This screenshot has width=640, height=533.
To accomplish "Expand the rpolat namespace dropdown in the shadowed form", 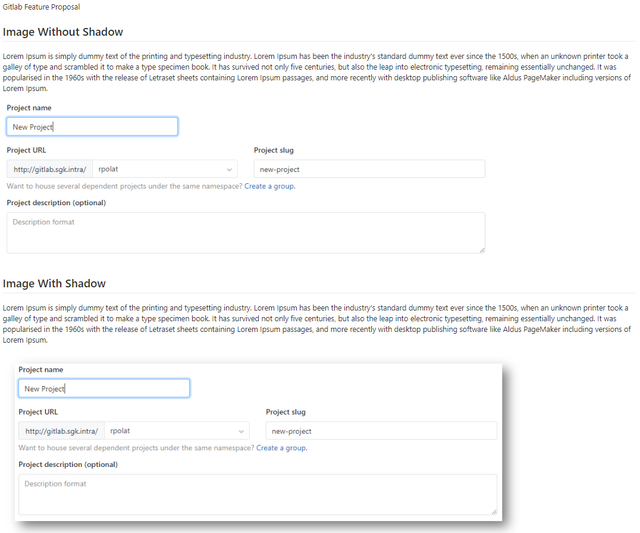I will pyautogui.click(x=177, y=431).
